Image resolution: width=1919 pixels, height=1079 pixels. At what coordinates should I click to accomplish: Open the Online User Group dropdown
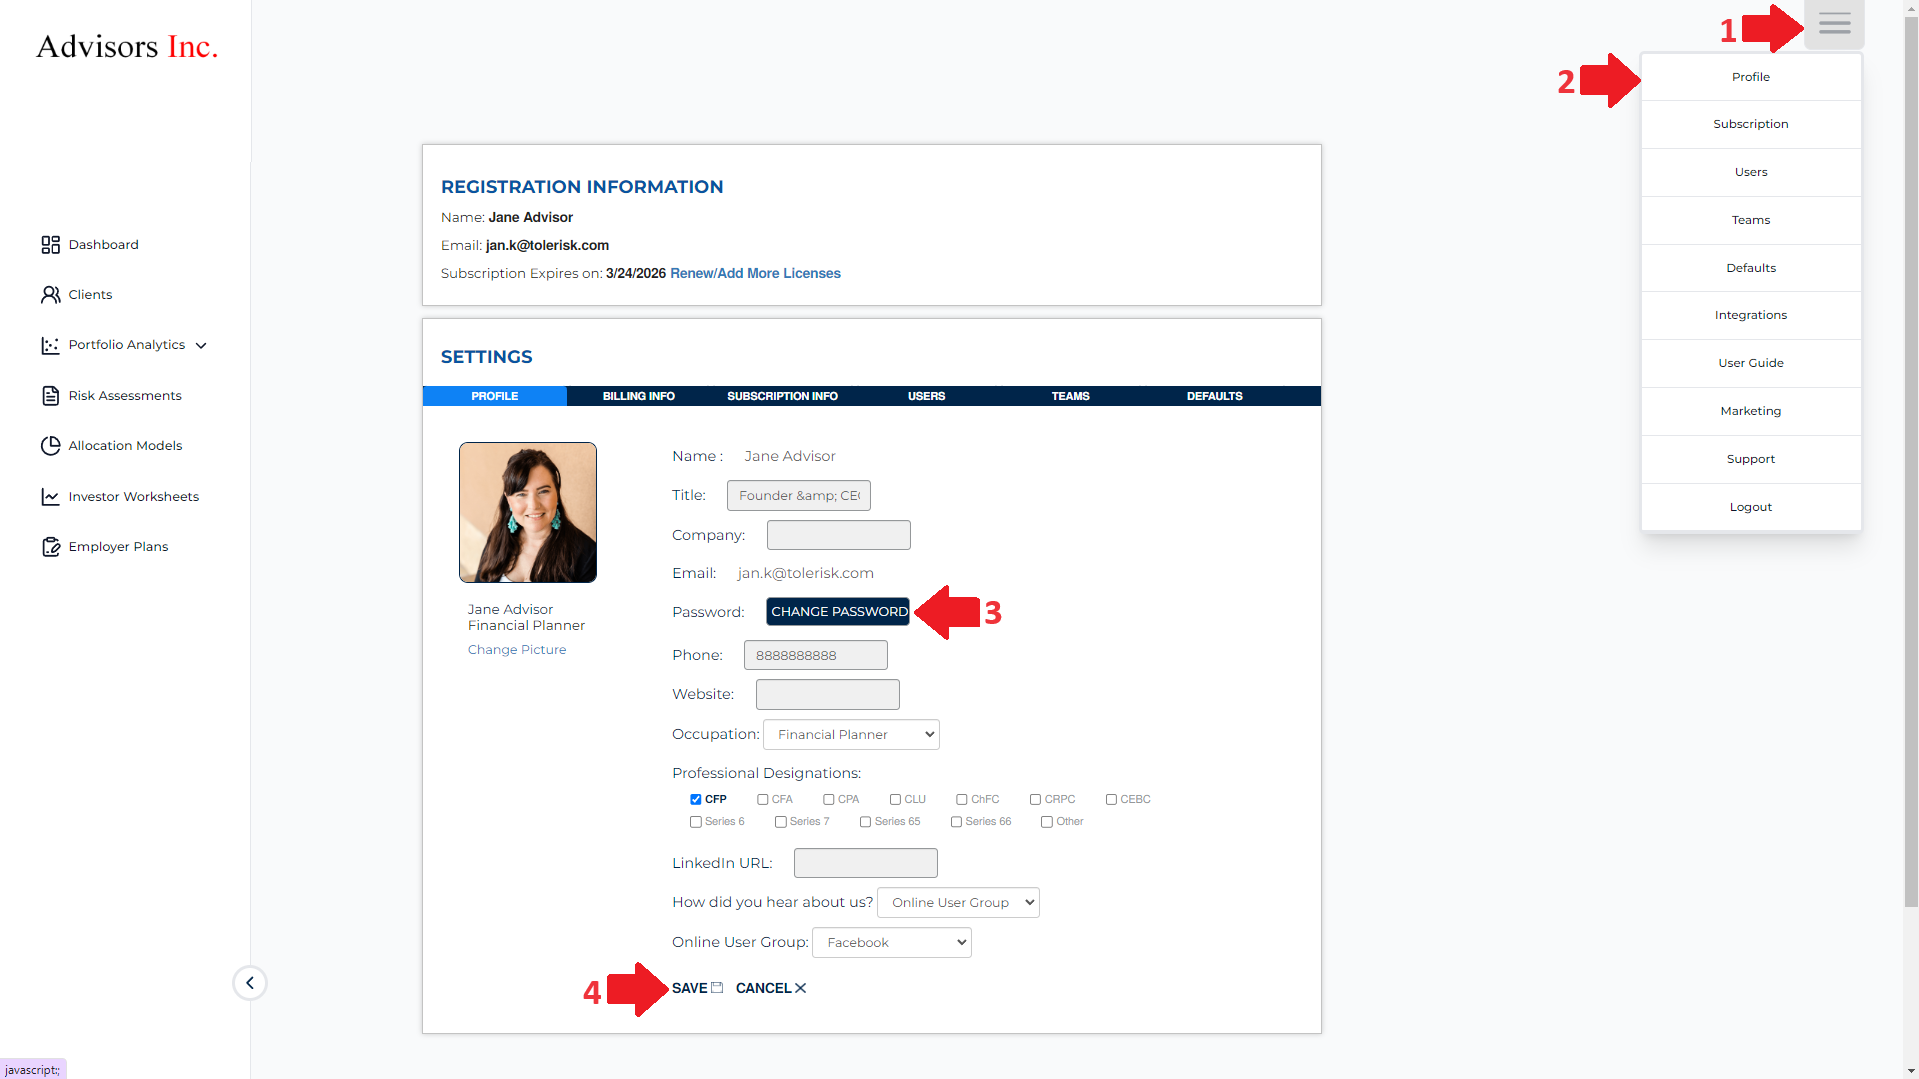pos(891,943)
